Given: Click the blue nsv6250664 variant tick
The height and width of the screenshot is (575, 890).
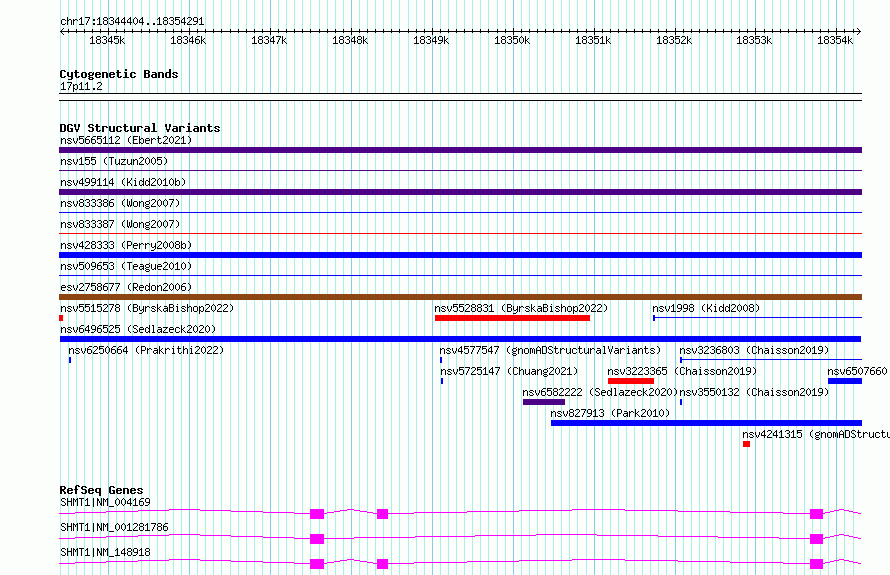Looking at the screenshot, I should pyautogui.click(x=70, y=360).
